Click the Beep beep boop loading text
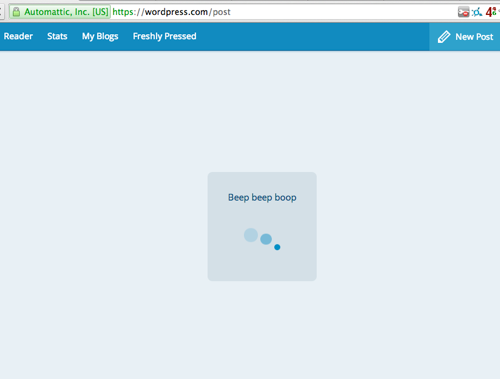This screenshot has height=379, width=500. [x=262, y=198]
